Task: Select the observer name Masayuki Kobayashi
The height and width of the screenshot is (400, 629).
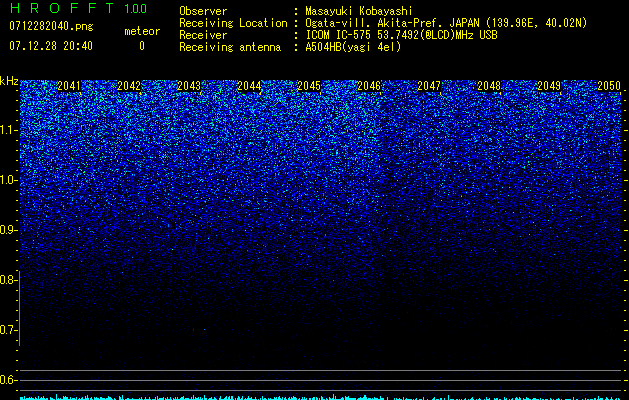Action: point(359,11)
